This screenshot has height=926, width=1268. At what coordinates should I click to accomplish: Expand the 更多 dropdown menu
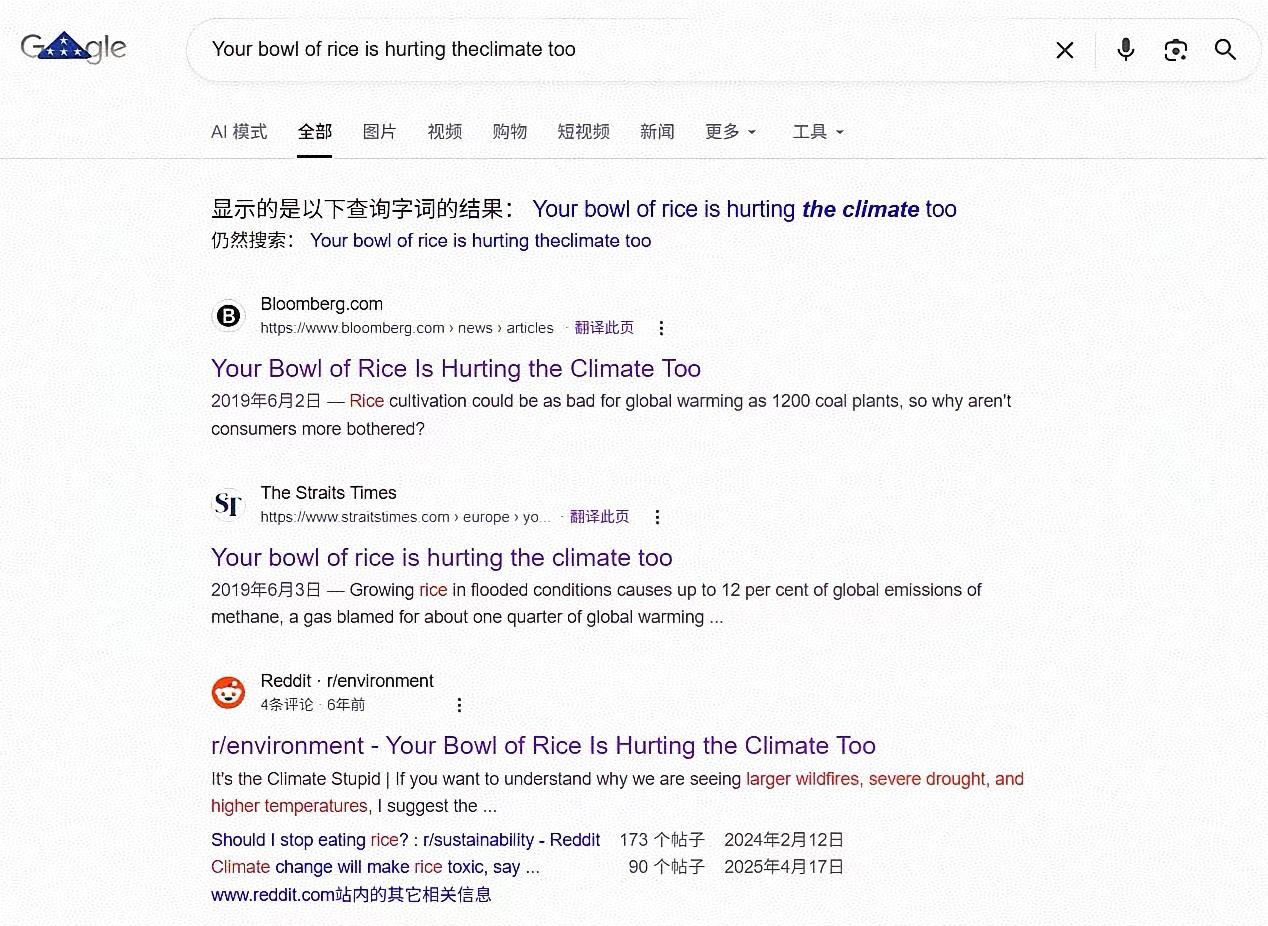pyautogui.click(x=731, y=132)
